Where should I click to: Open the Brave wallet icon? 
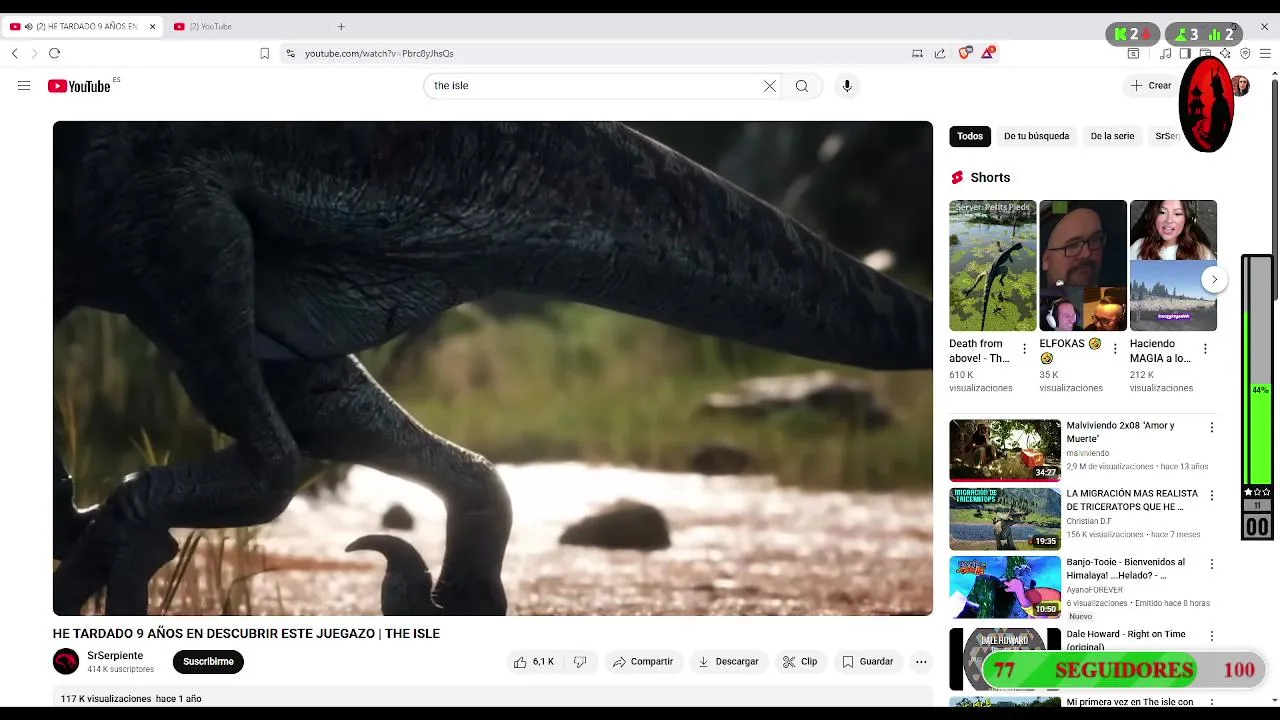click(x=1205, y=53)
